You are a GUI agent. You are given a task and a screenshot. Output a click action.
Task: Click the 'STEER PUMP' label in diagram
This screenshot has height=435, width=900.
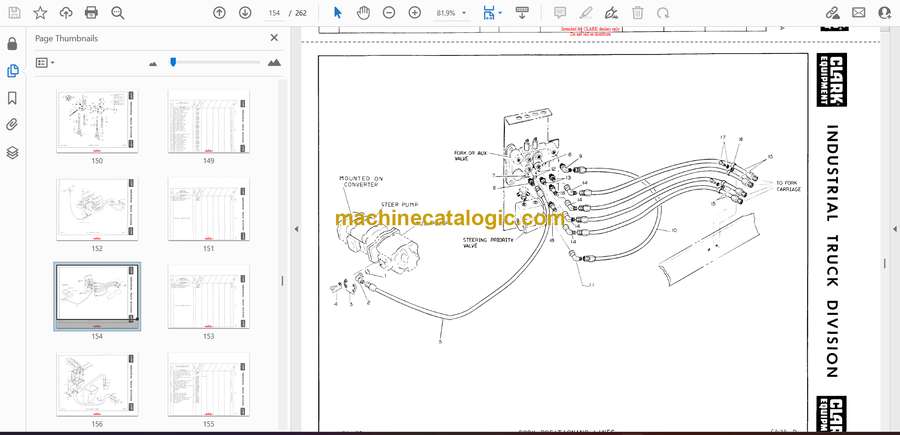[x=398, y=204]
